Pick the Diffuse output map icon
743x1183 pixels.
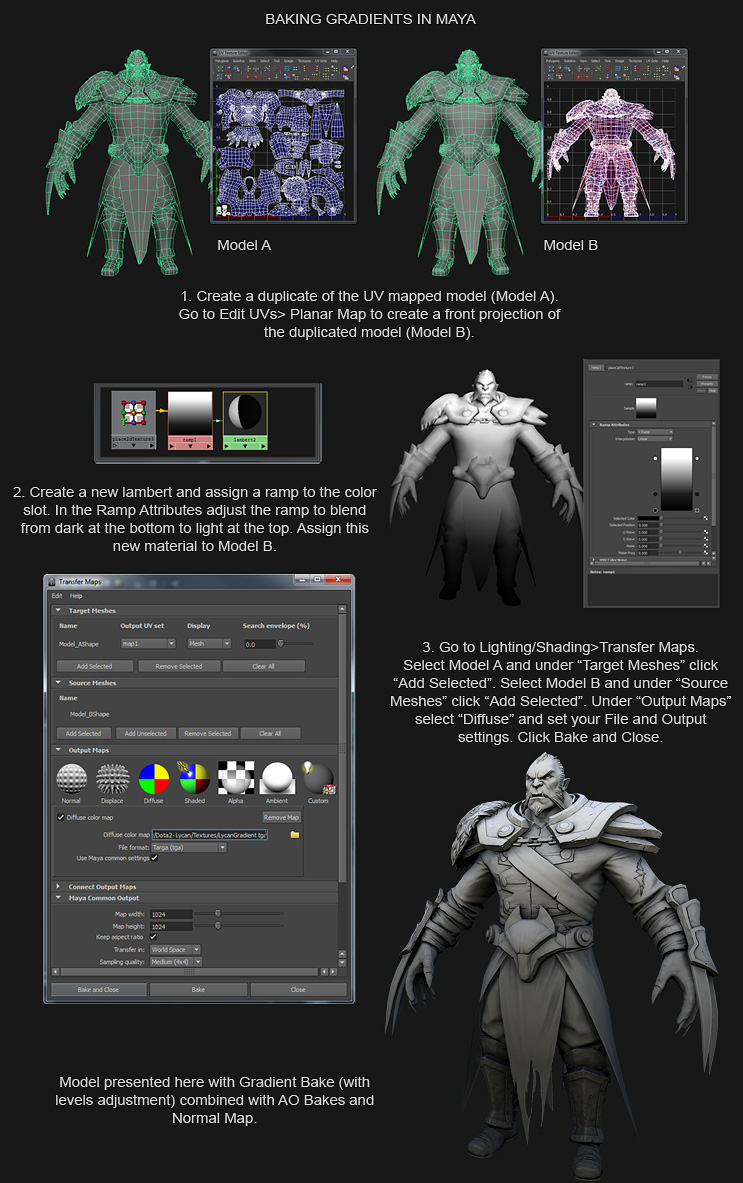(154, 780)
